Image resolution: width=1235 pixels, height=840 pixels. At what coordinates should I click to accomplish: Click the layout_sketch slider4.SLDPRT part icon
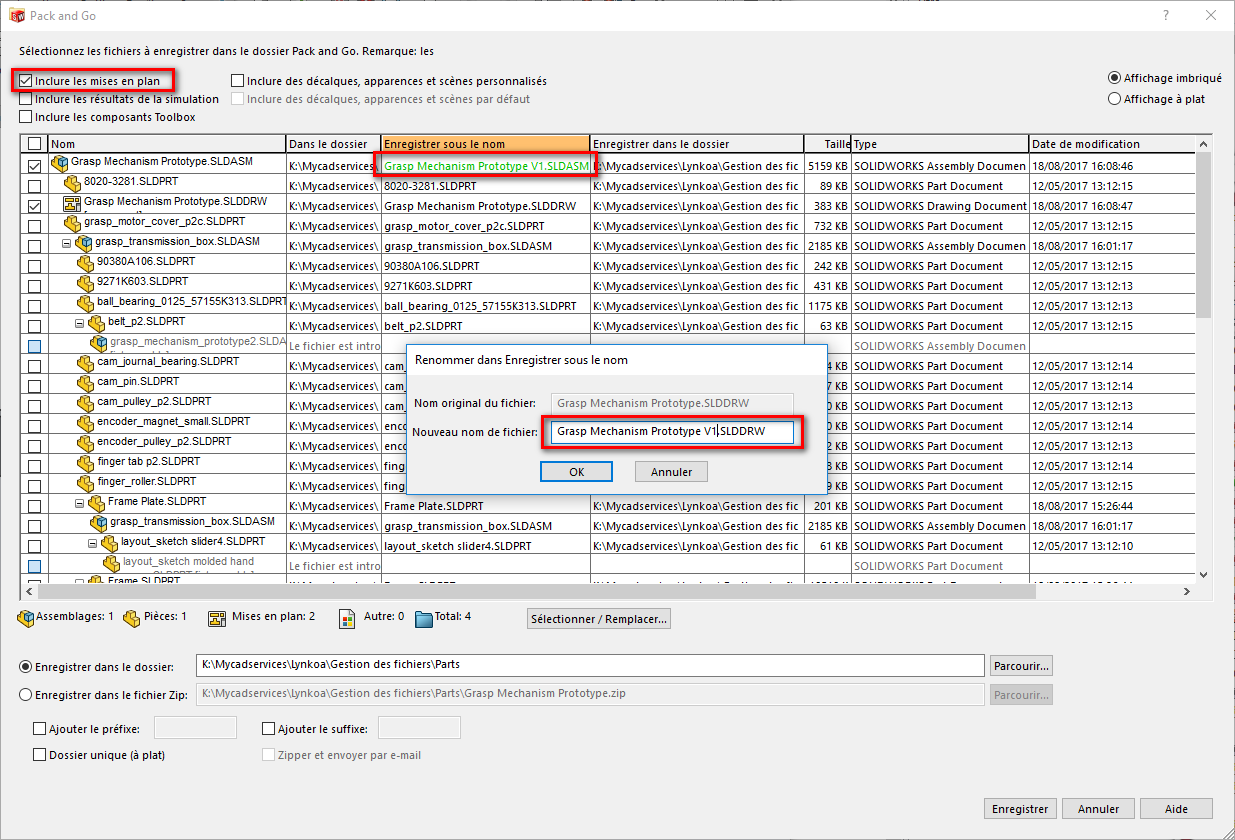[x=110, y=543]
